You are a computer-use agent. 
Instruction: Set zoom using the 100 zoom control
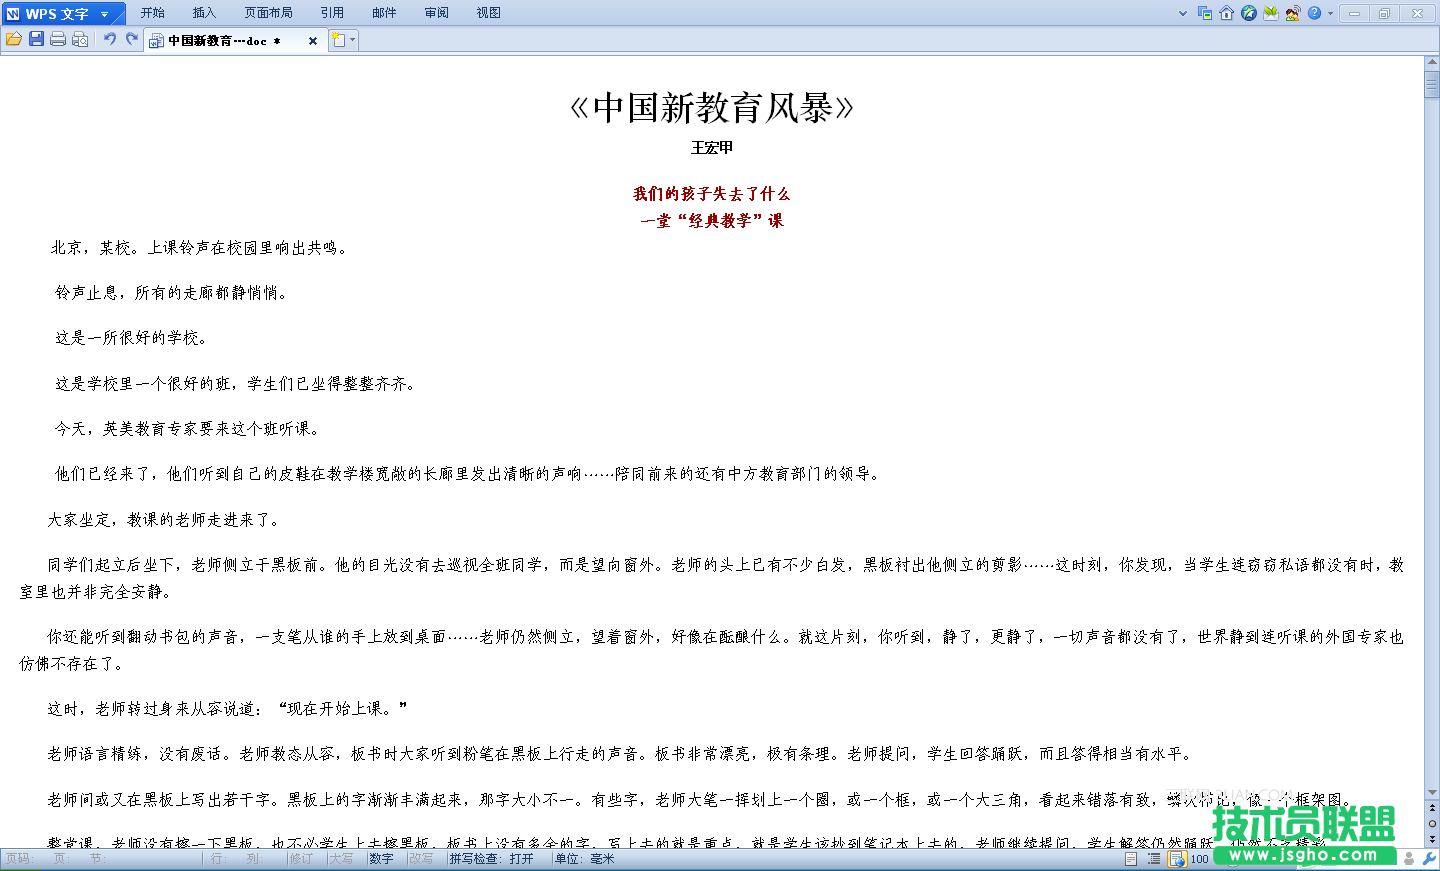[1199, 857]
